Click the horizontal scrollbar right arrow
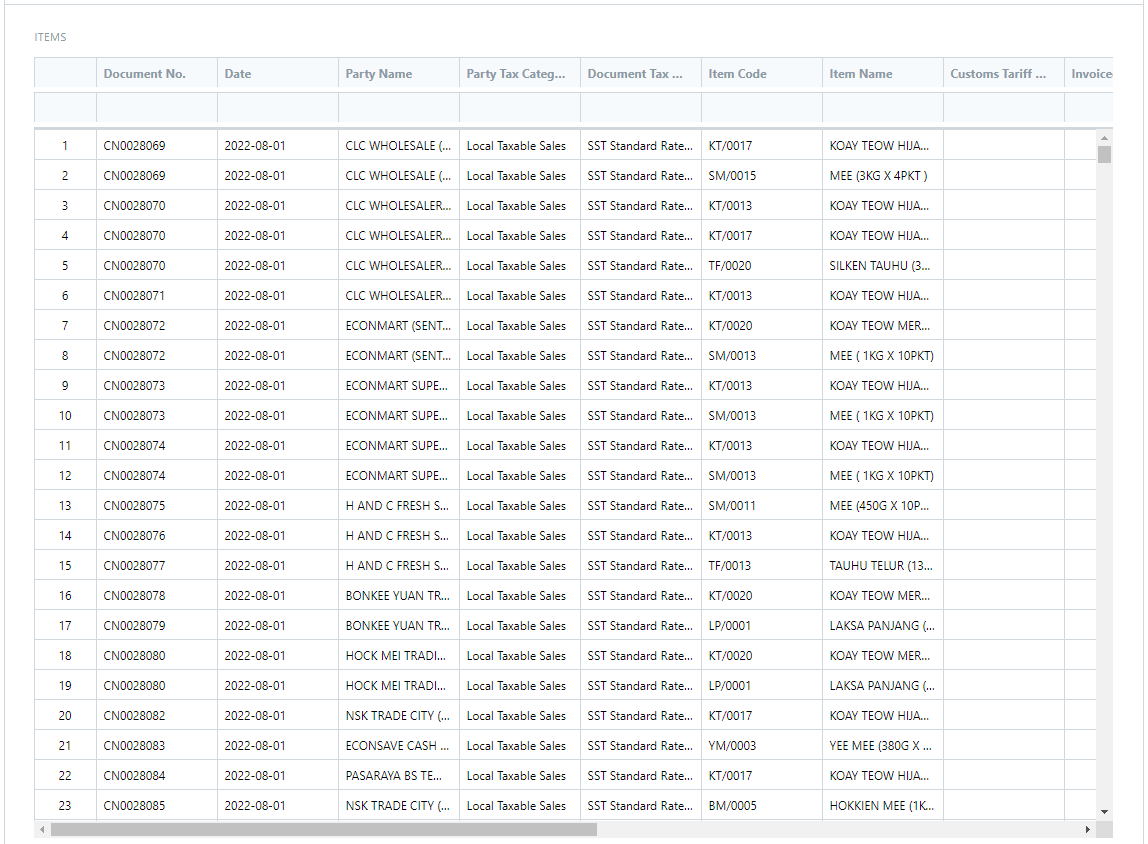Image resolution: width=1148 pixels, height=844 pixels. click(x=1088, y=830)
